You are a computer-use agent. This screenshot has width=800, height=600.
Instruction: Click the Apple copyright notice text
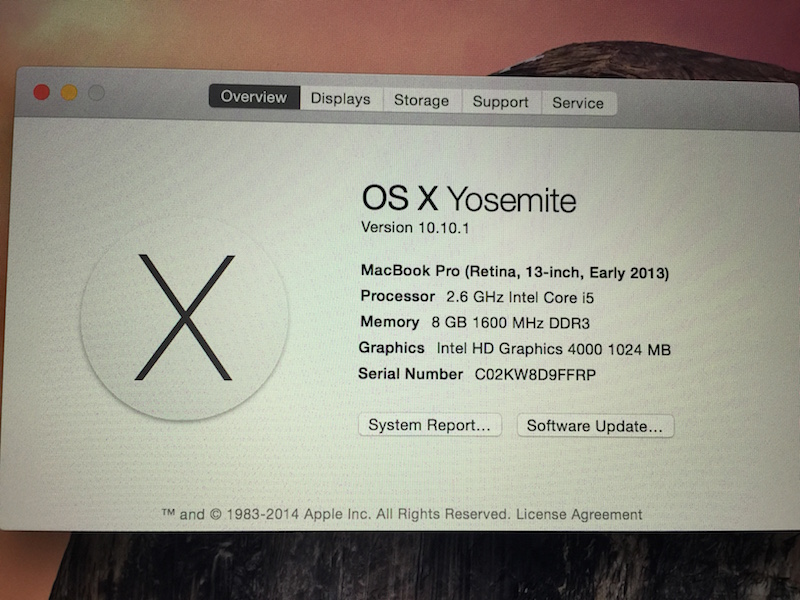coord(336,514)
